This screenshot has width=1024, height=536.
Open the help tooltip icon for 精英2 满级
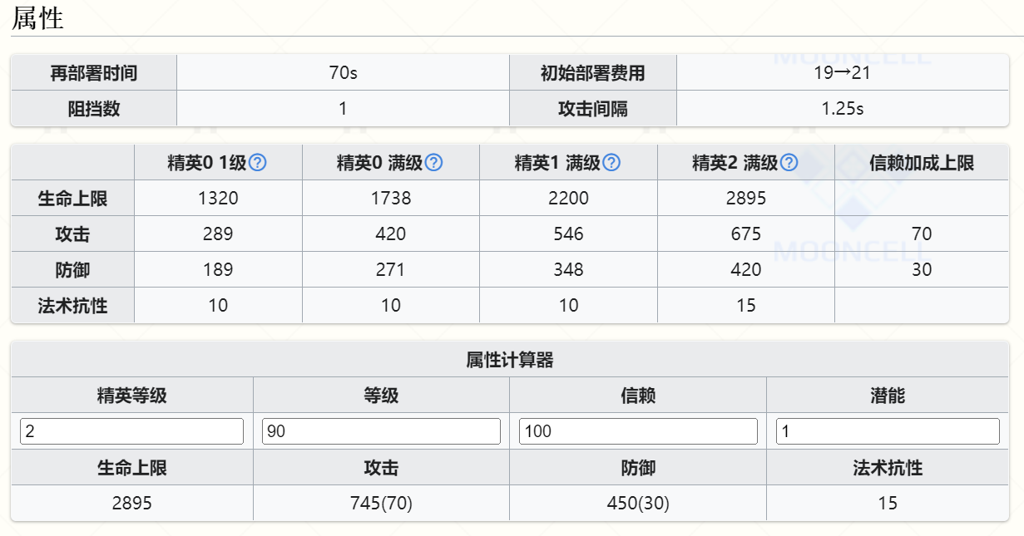[789, 163]
